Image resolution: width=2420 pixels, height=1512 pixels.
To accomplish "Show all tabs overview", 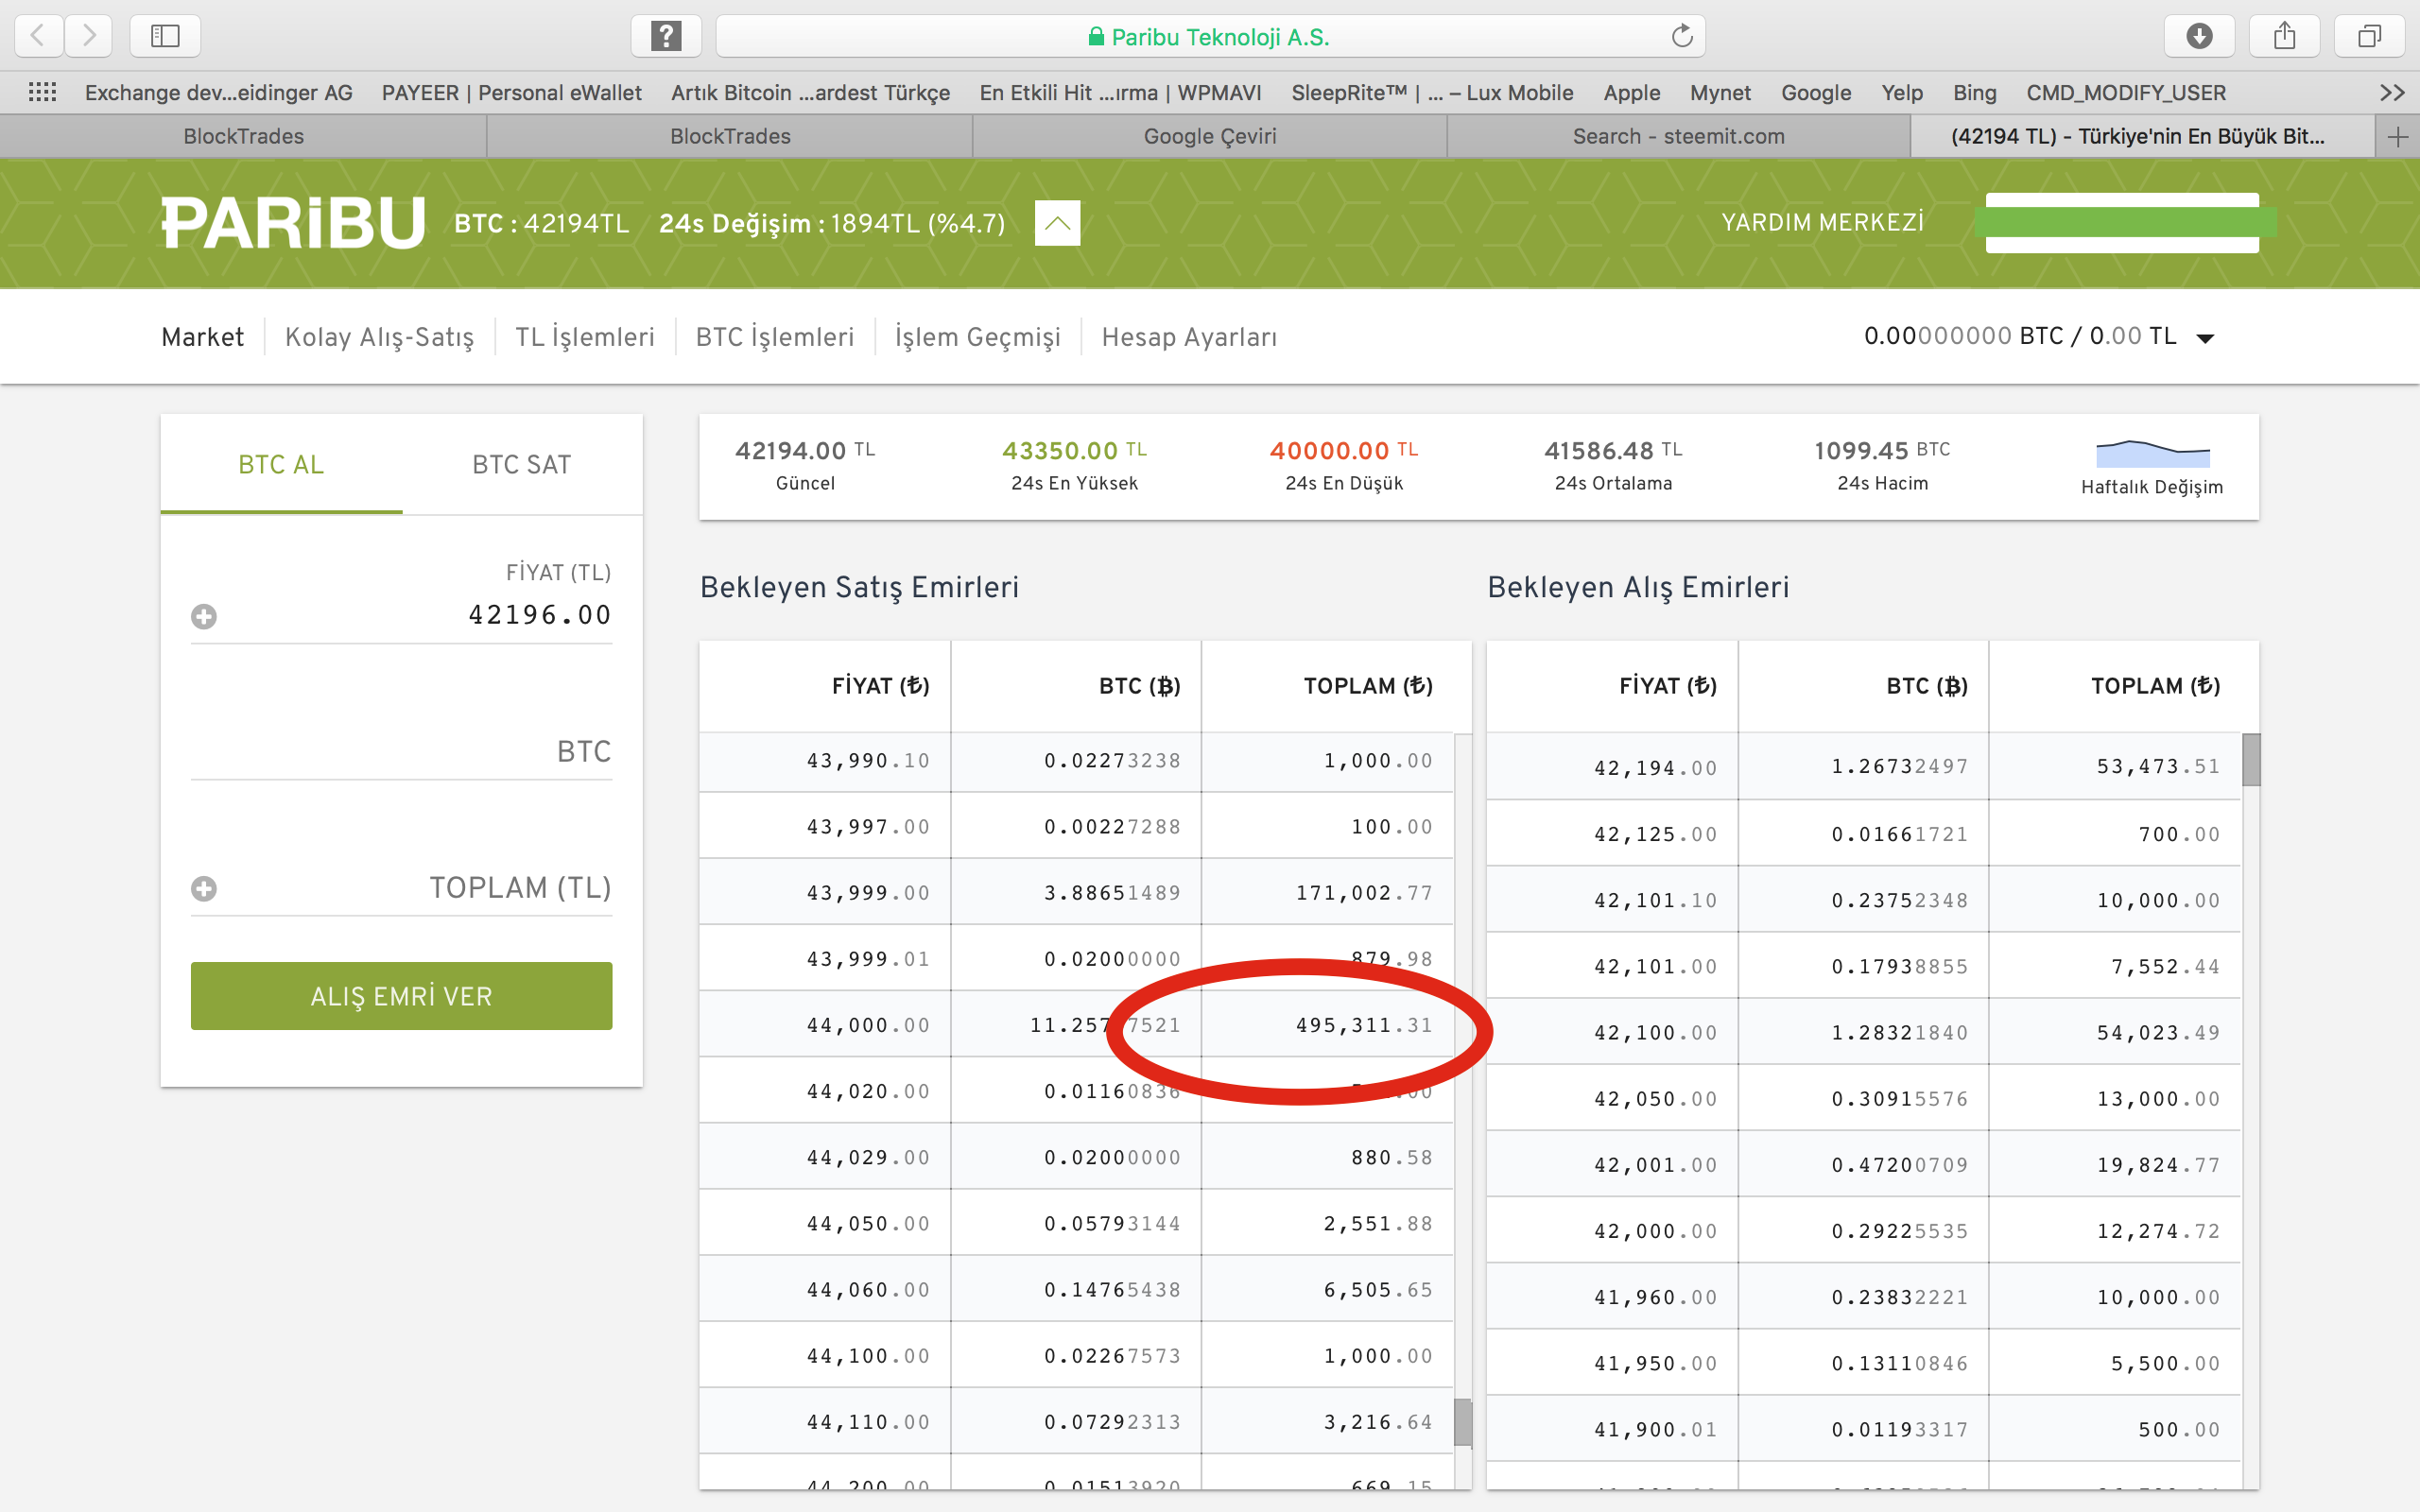I will point(2369,36).
